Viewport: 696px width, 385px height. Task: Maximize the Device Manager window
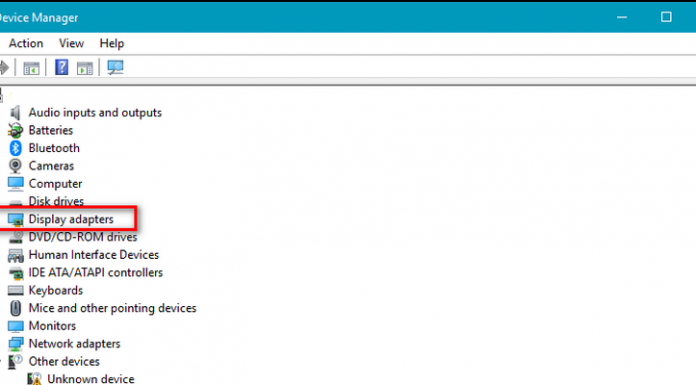pyautogui.click(x=666, y=17)
